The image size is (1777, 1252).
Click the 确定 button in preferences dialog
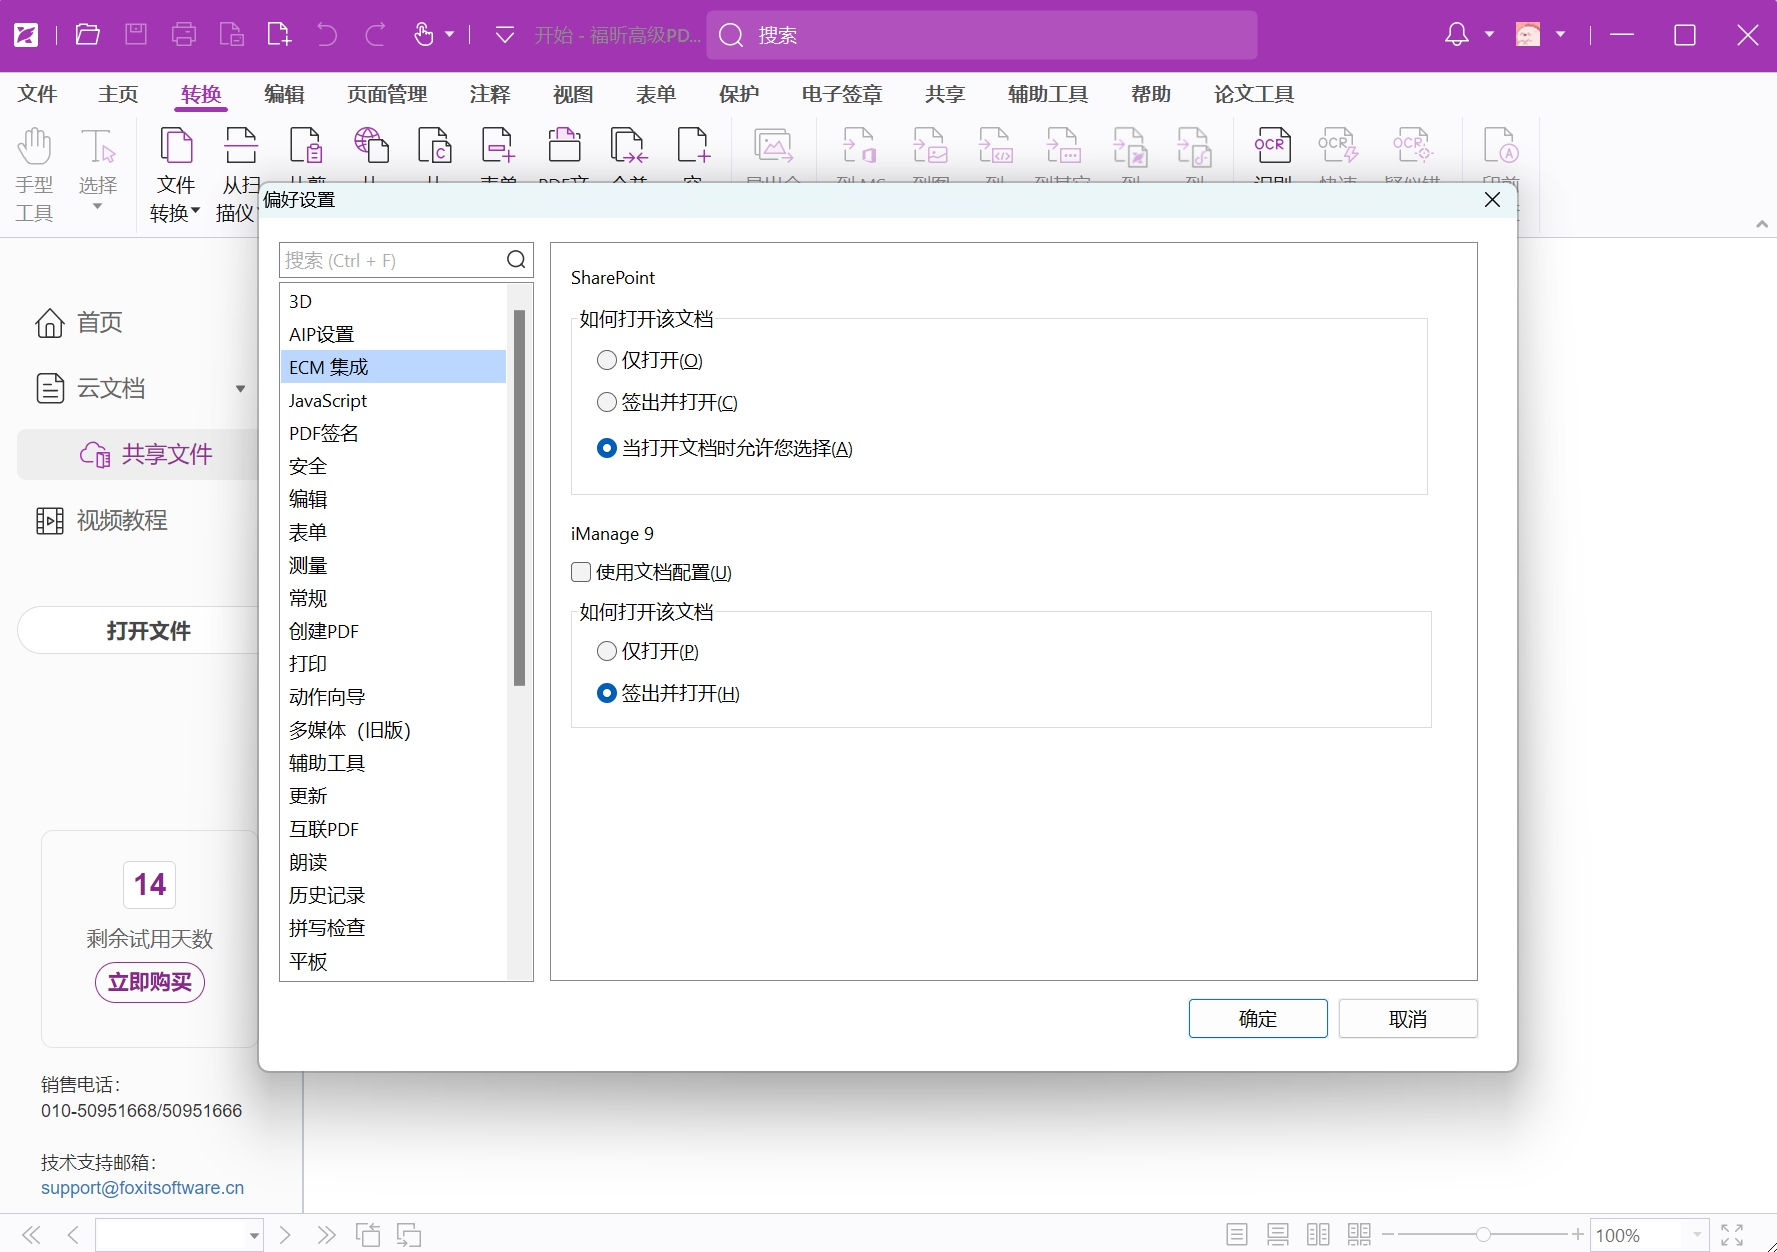coord(1257,1018)
